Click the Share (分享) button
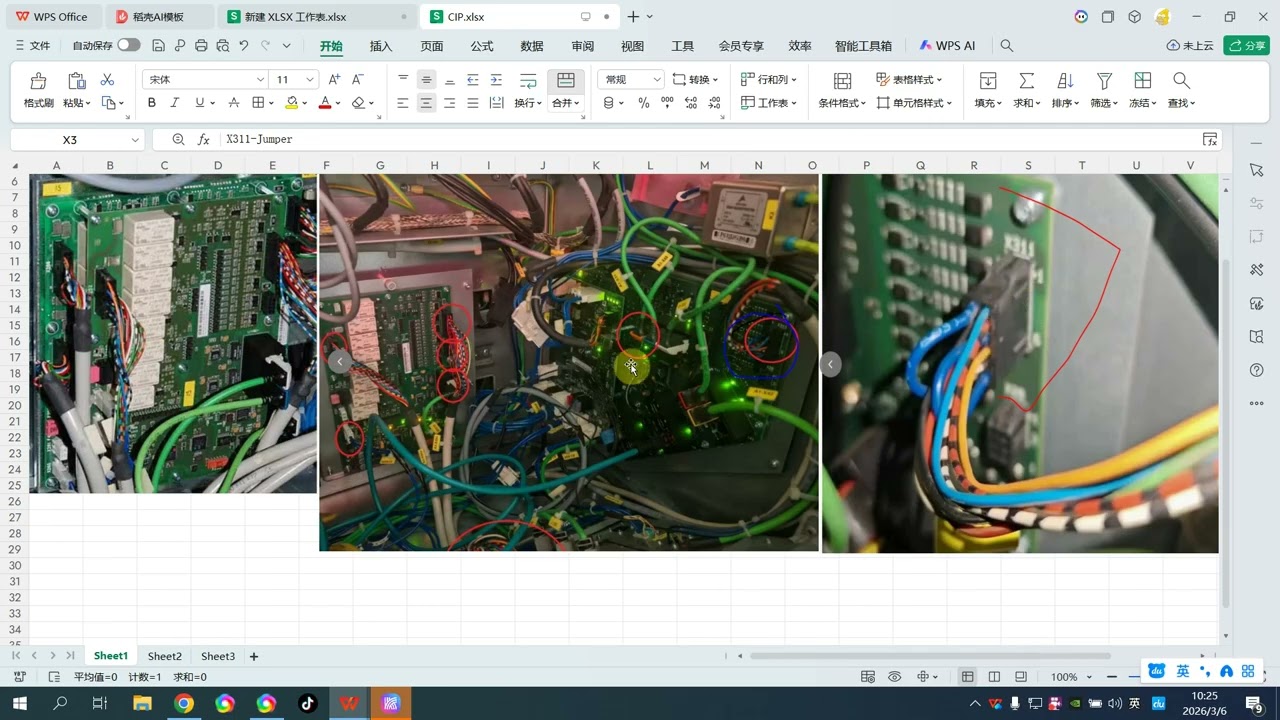1280x720 pixels. click(1247, 46)
